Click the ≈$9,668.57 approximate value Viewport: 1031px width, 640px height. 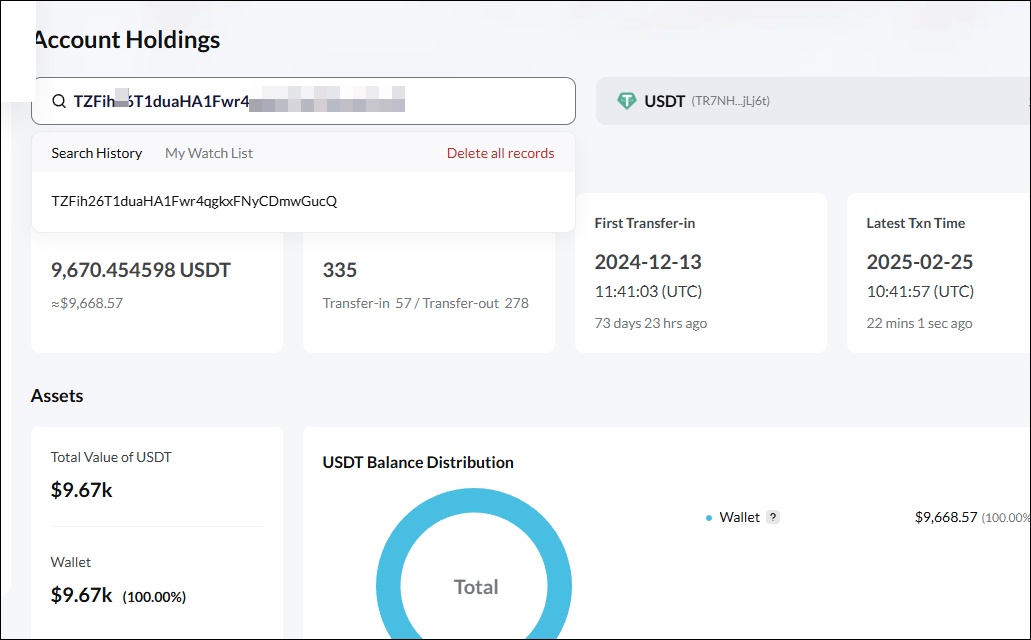[x=87, y=303]
